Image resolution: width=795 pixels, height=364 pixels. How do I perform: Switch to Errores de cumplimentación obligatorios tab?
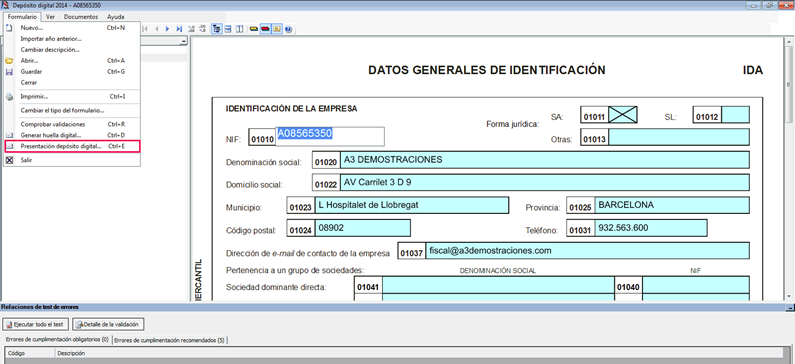point(57,340)
